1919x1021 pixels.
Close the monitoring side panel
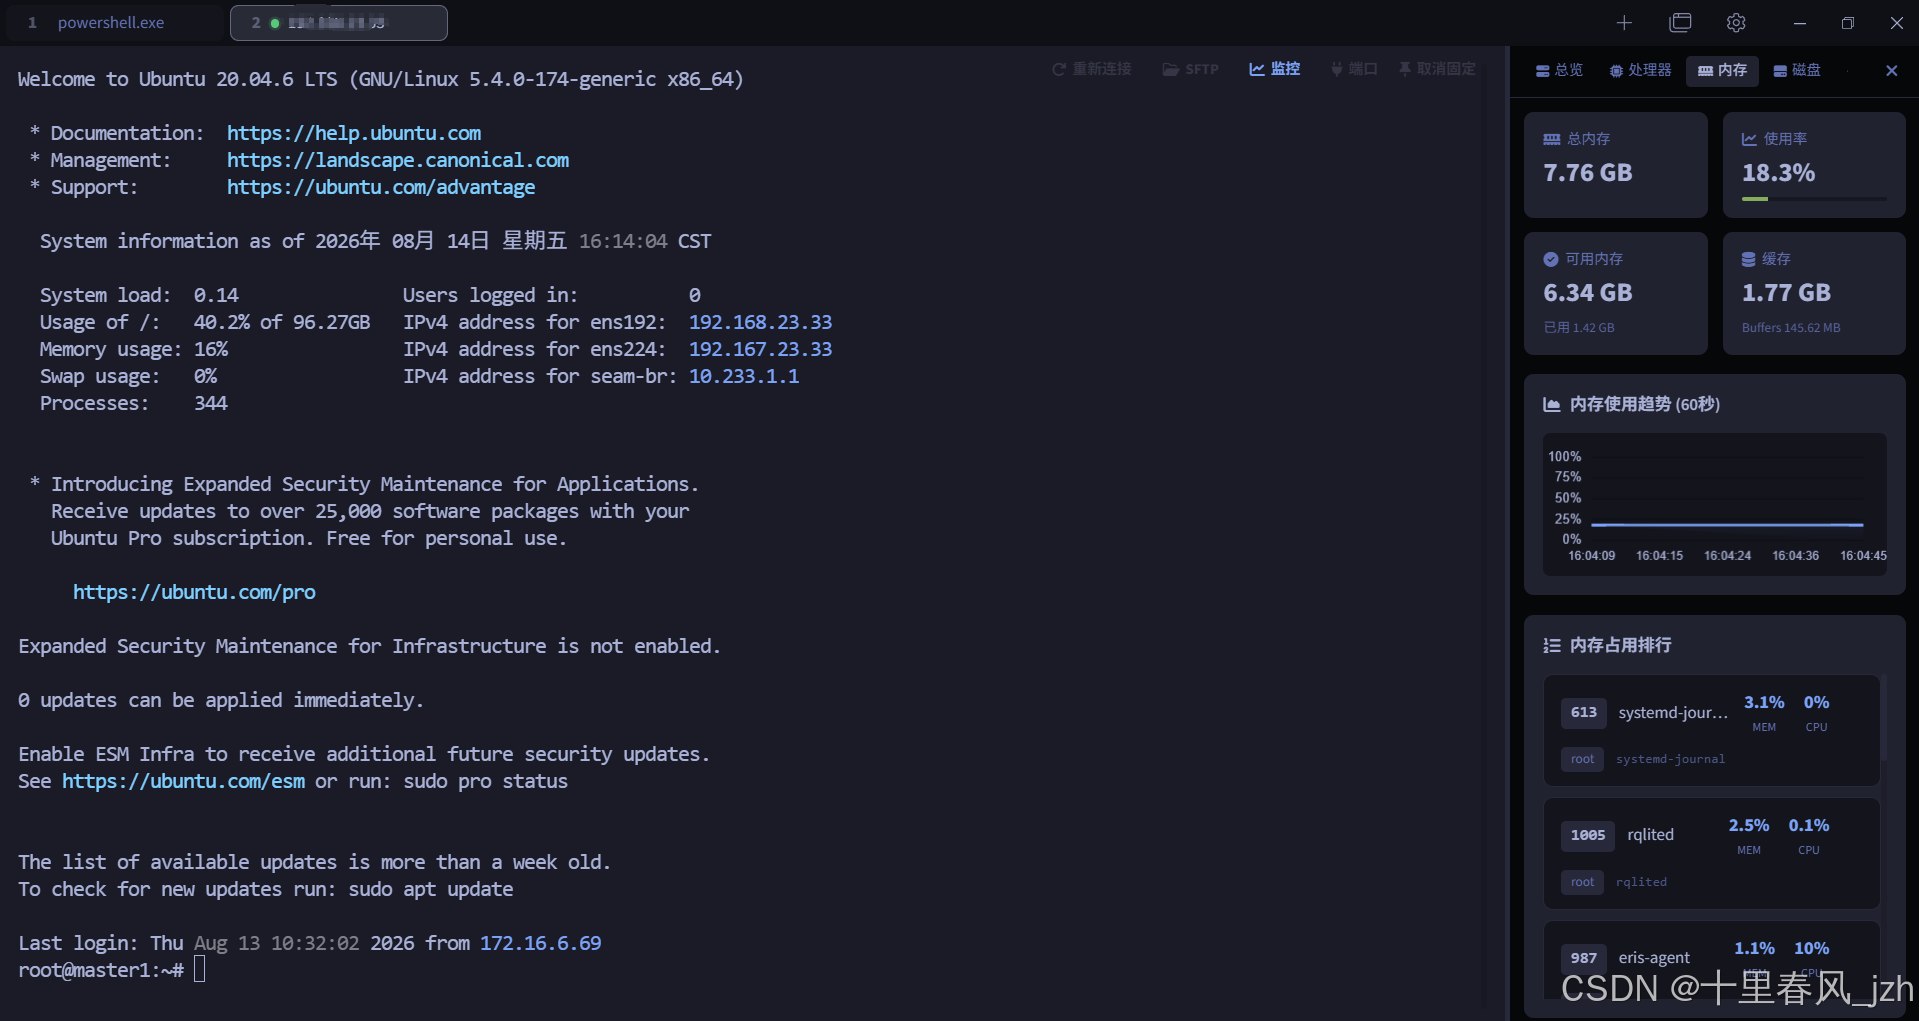pos(1891,70)
